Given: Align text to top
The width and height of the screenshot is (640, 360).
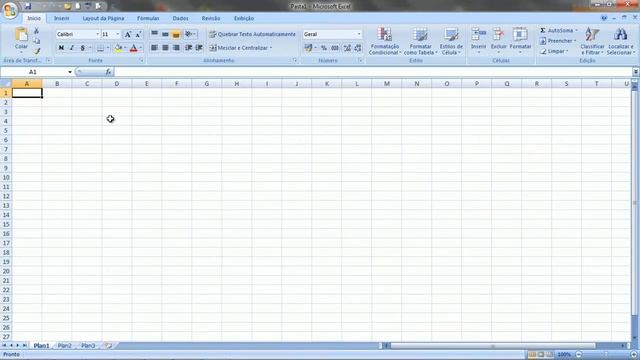Looking at the screenshot, I should click(155, 34).
